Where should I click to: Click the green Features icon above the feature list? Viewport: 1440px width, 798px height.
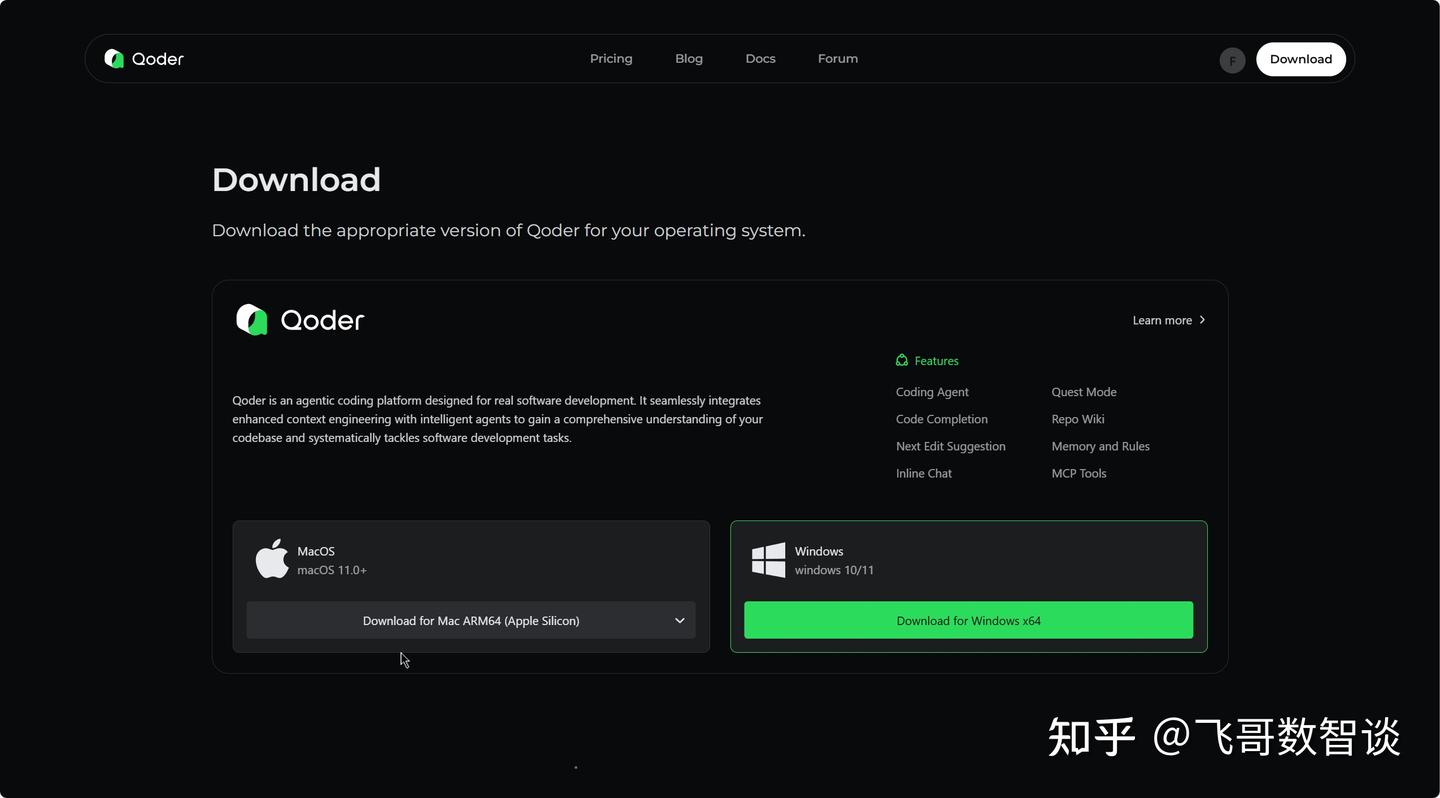901,360
